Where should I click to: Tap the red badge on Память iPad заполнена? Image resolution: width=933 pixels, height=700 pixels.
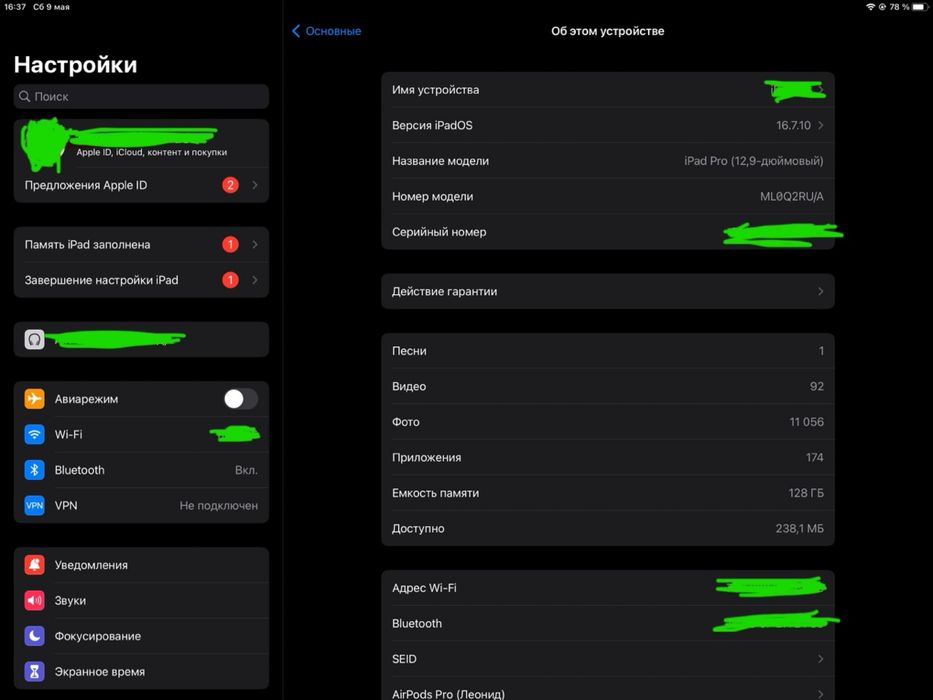click(x=230, y=245)
